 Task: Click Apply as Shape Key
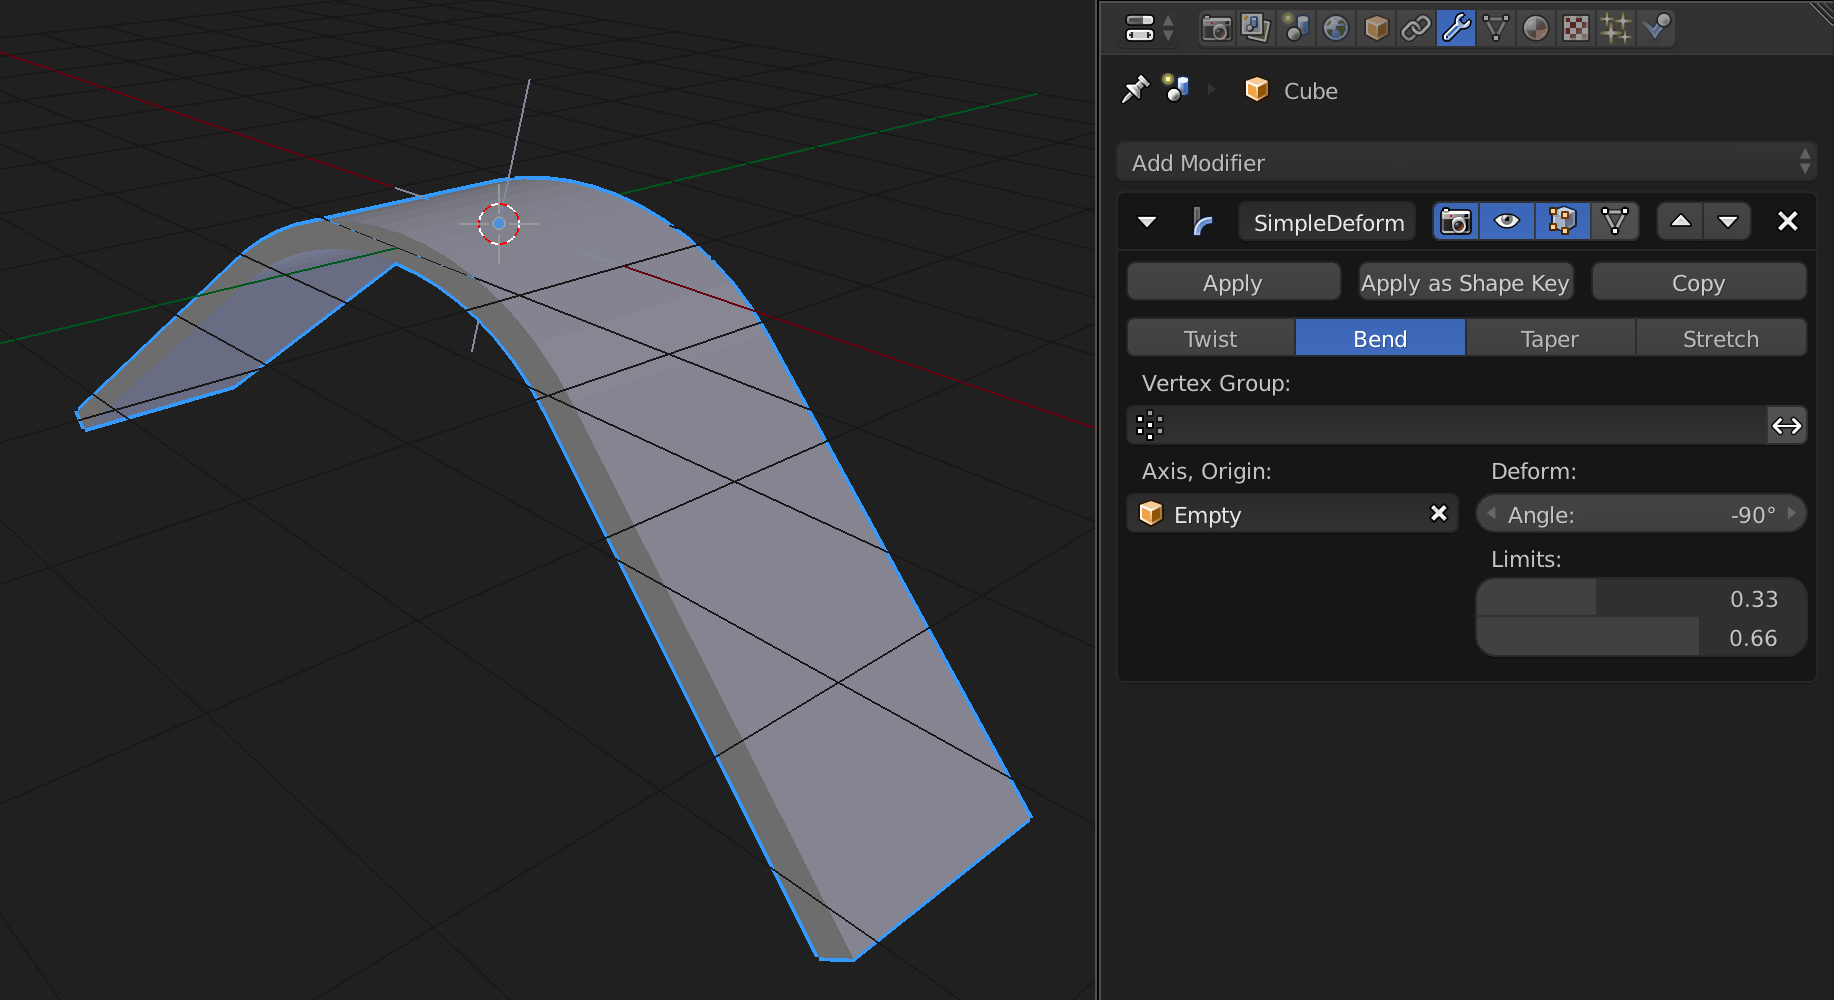pos(1465,282)
